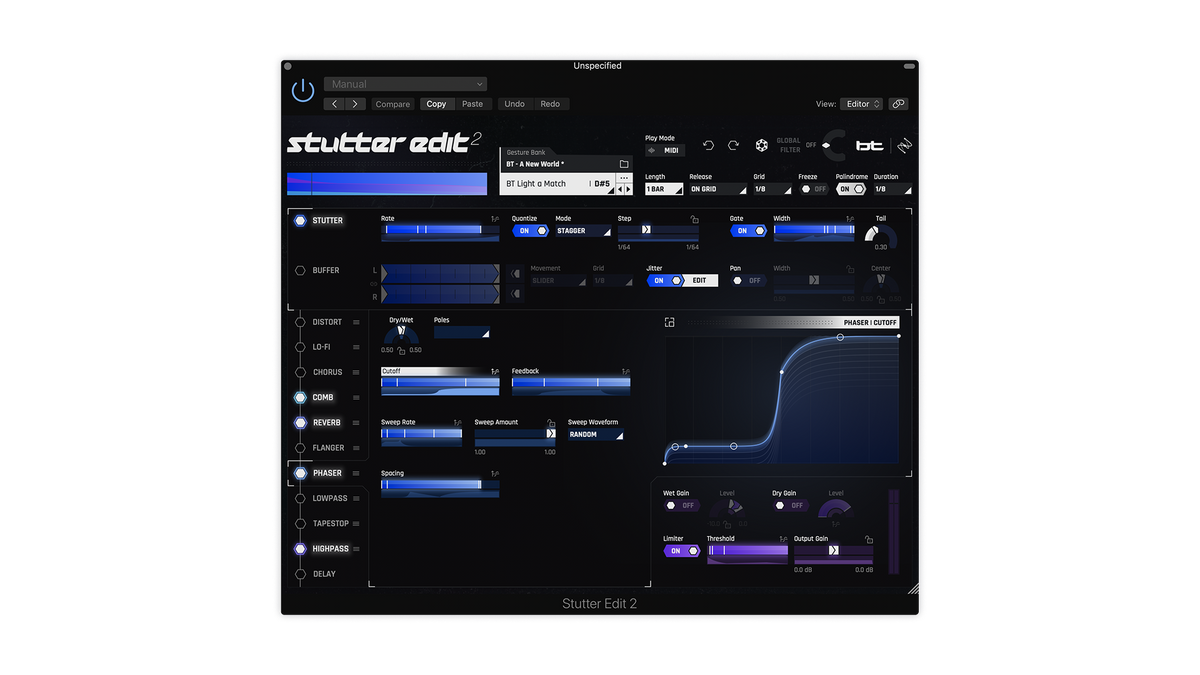This screenshot has height=675, width=1200.
Task: Click the Sweep Rate slider
Action: (x=422, y=435)
